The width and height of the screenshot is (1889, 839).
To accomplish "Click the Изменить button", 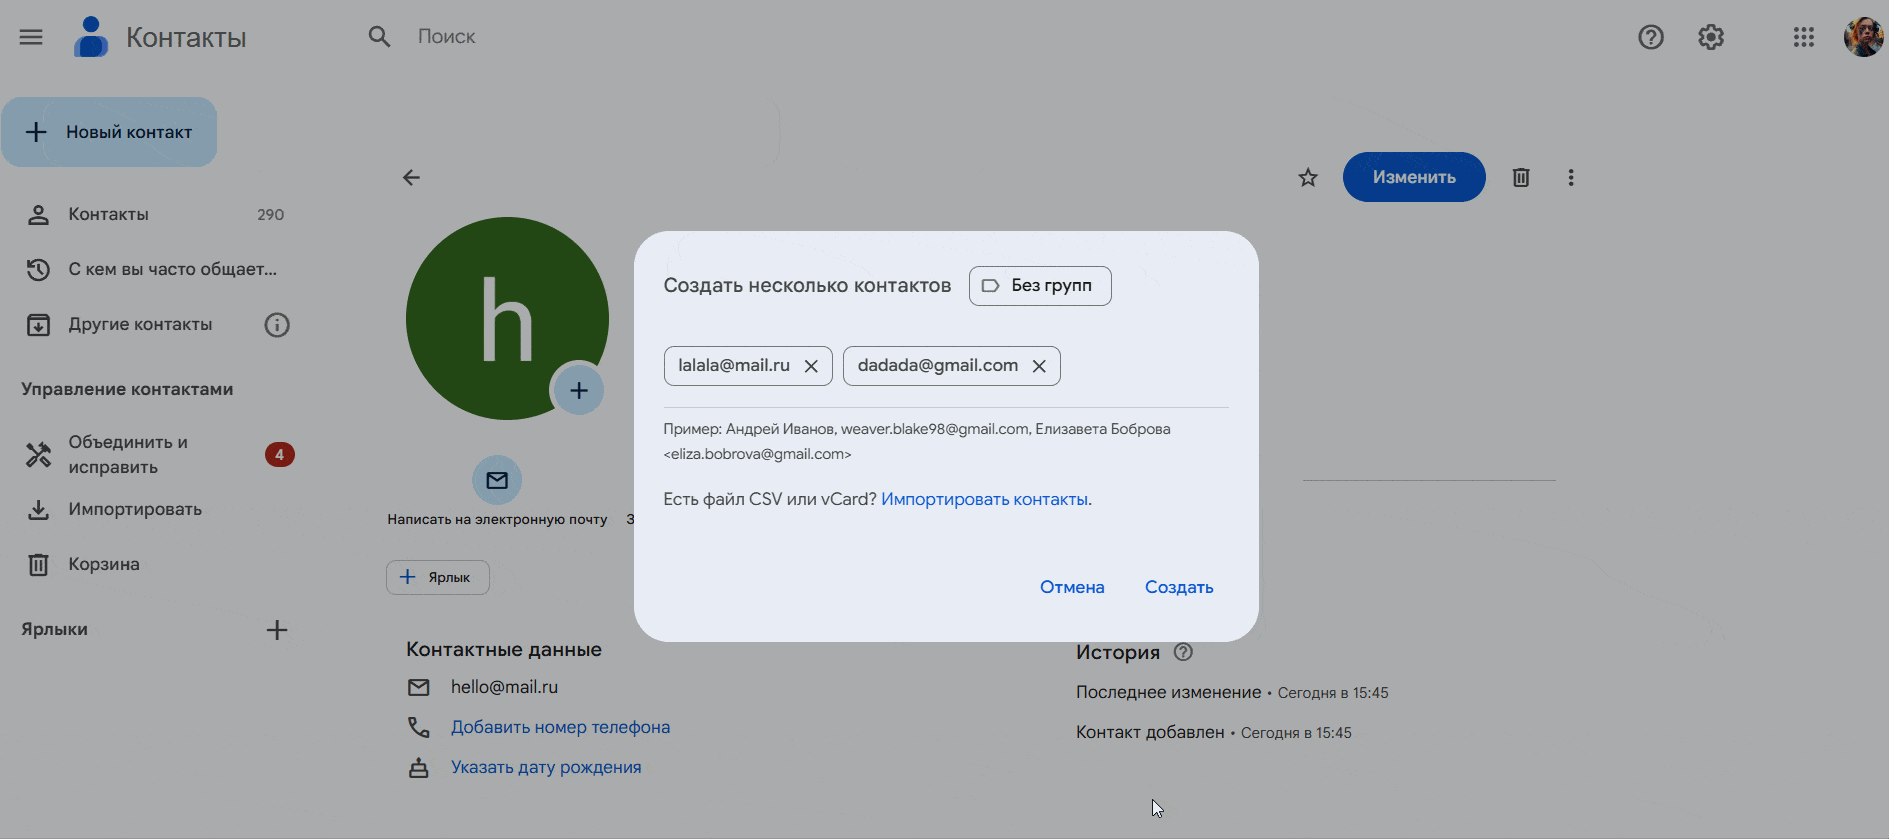I will [1414, 177].
